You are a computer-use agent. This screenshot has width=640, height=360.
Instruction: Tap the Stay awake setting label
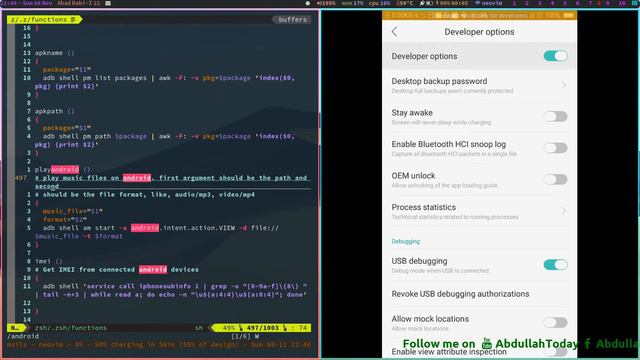(x=412, y=113)
